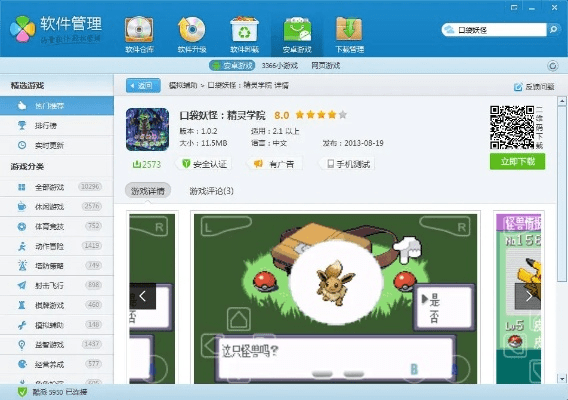Screen dimensions: 568x400
Task: Switch to the 游戏详情 tab
Action: click(148, 191)
